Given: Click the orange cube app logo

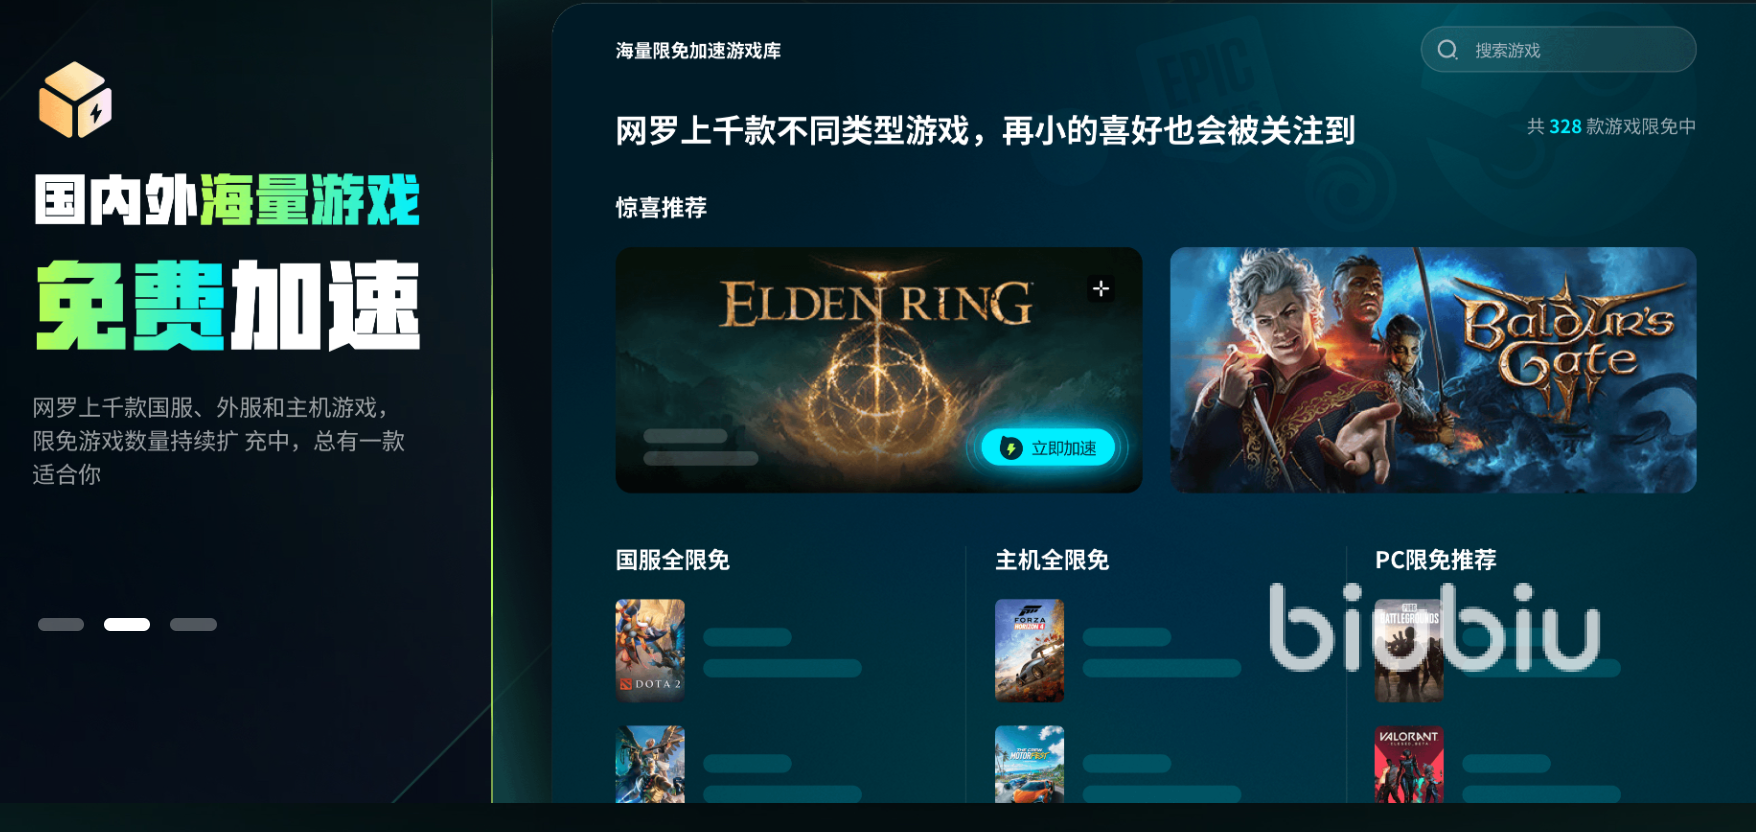Looking at the screenshot, I should coord(75,100).
